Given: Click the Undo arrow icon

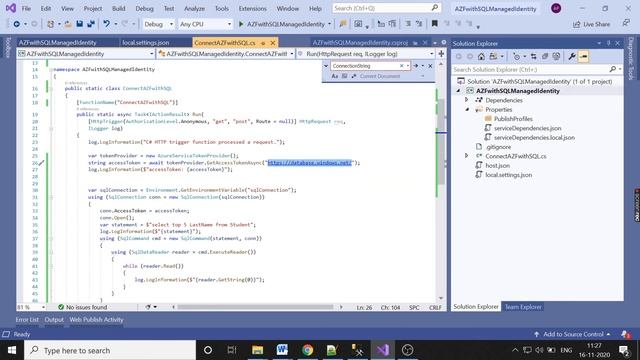Looking at the screenshot, I should (107, 24).
